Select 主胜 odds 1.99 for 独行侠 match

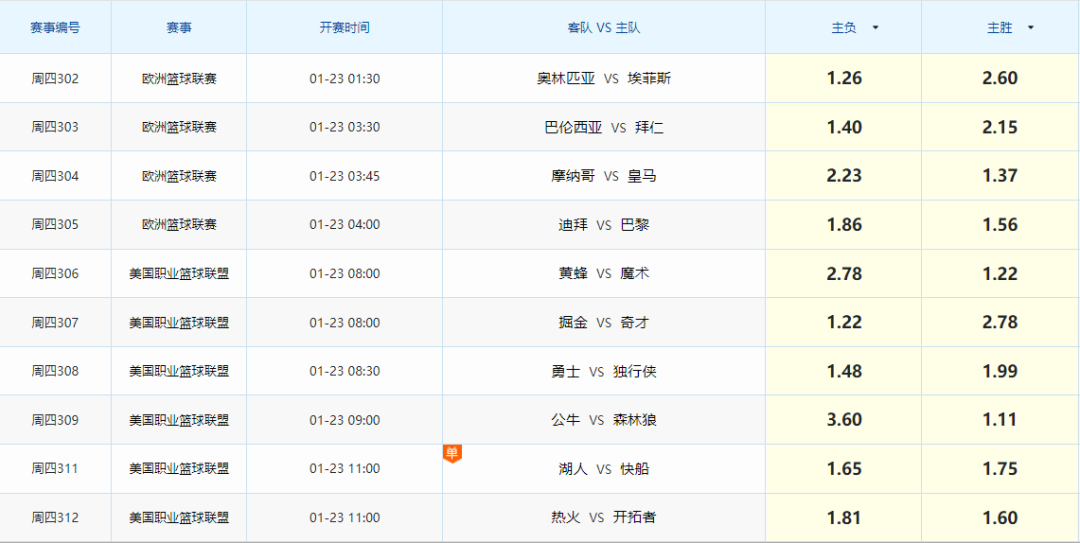[1000, 371]
